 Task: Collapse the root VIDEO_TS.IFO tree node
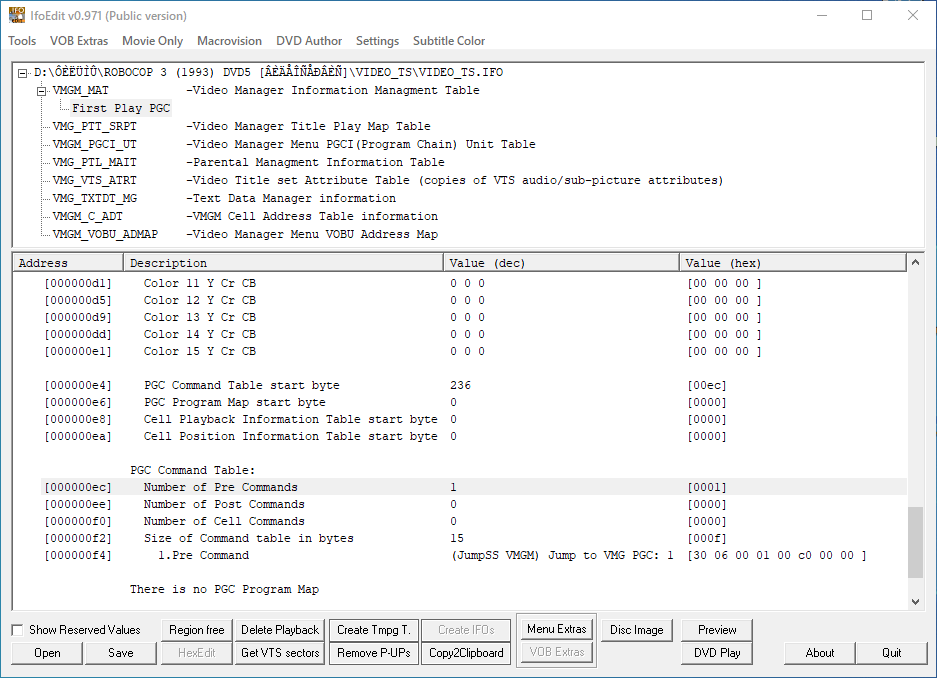click(x=23, y=73)
